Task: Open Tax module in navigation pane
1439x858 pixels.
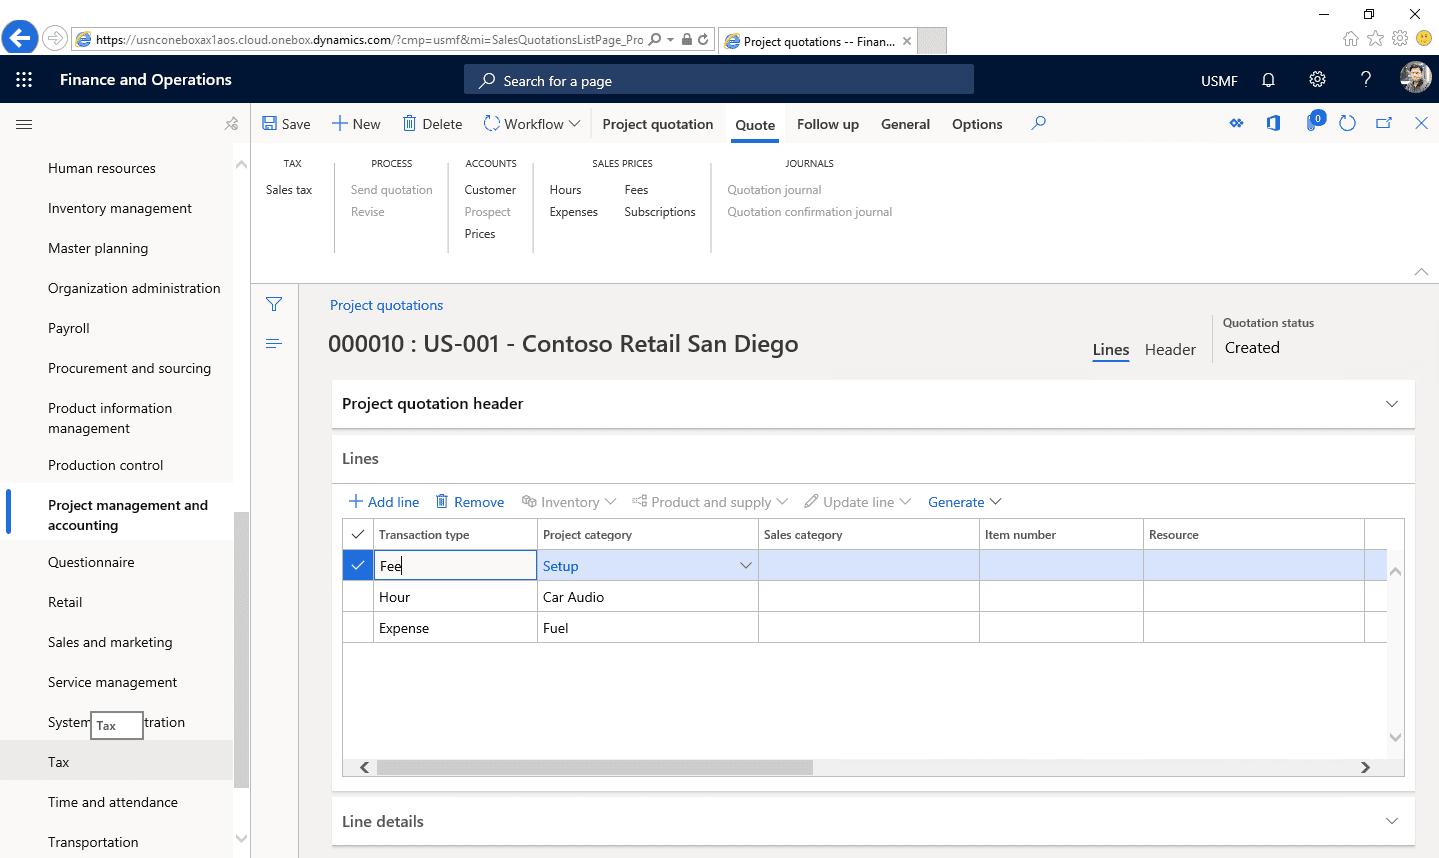Action: click(59, 762)
